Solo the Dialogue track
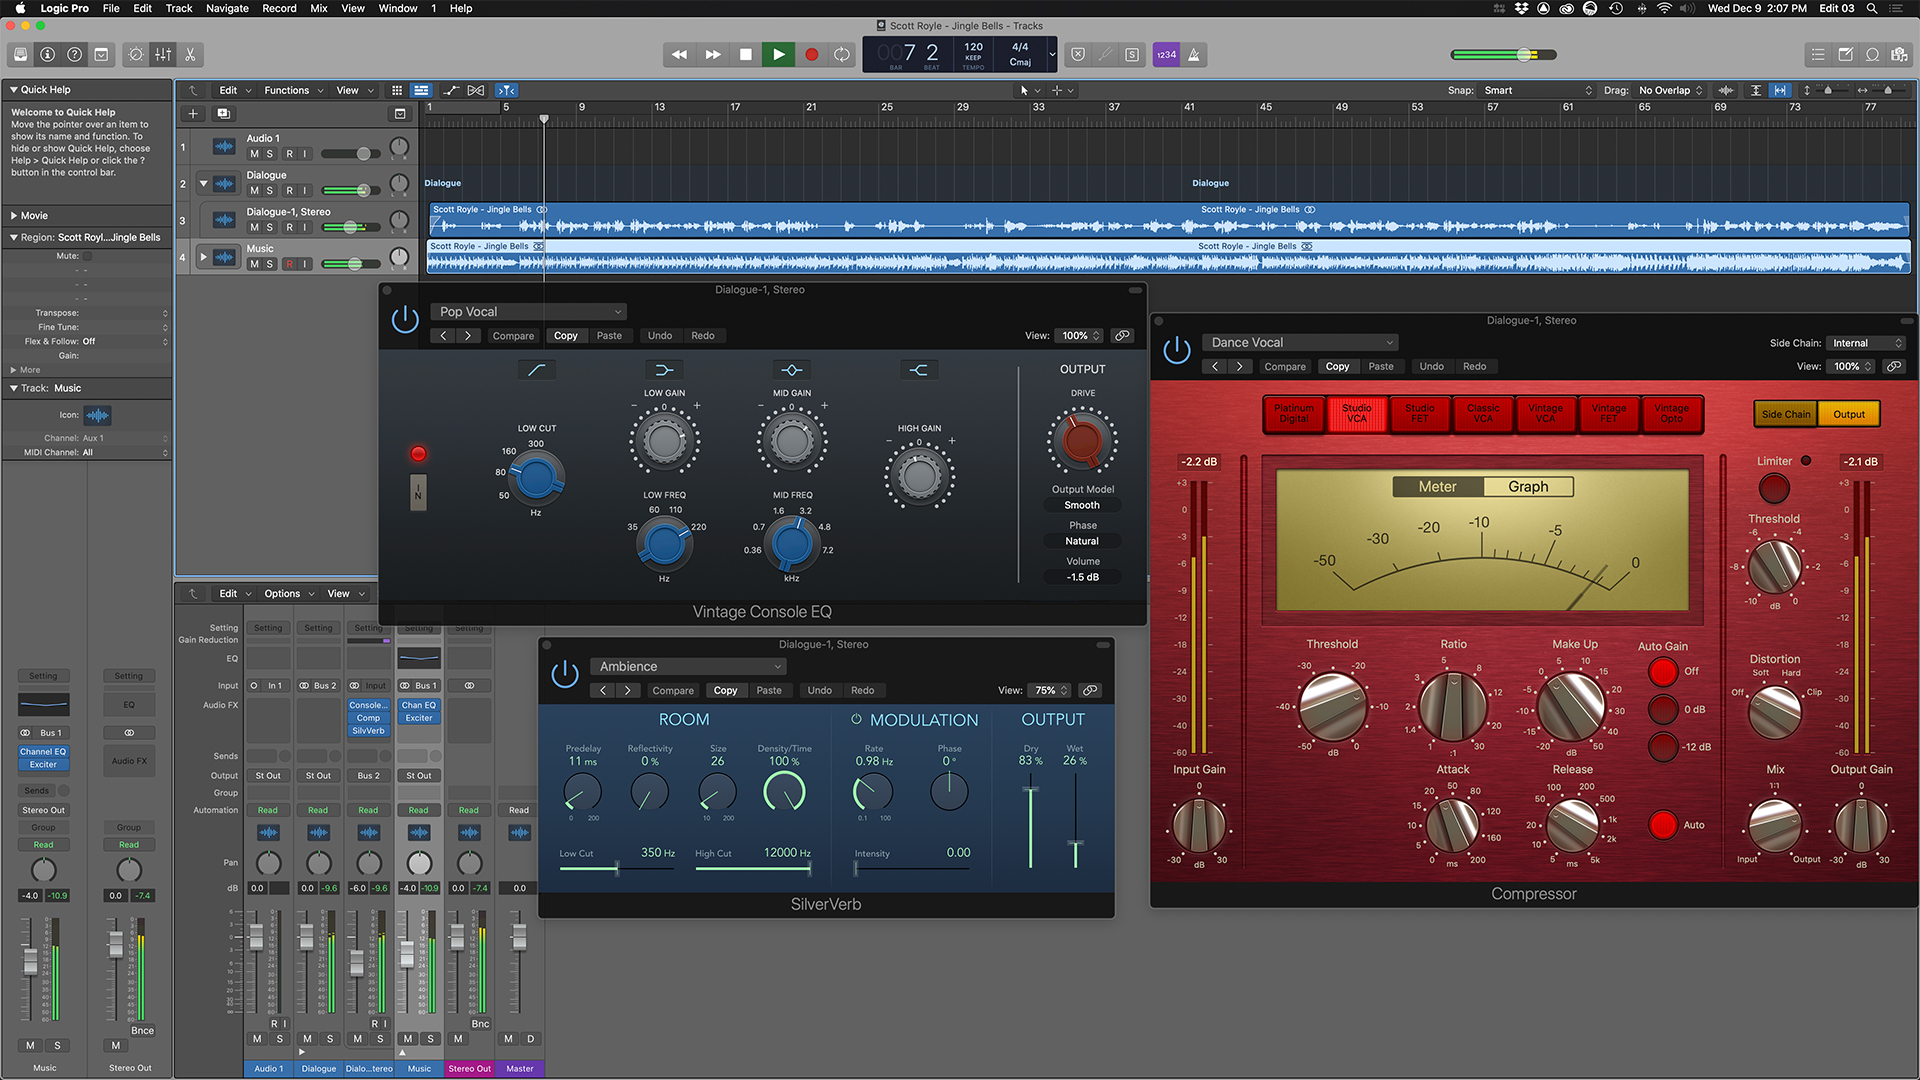 click(270, 190)
